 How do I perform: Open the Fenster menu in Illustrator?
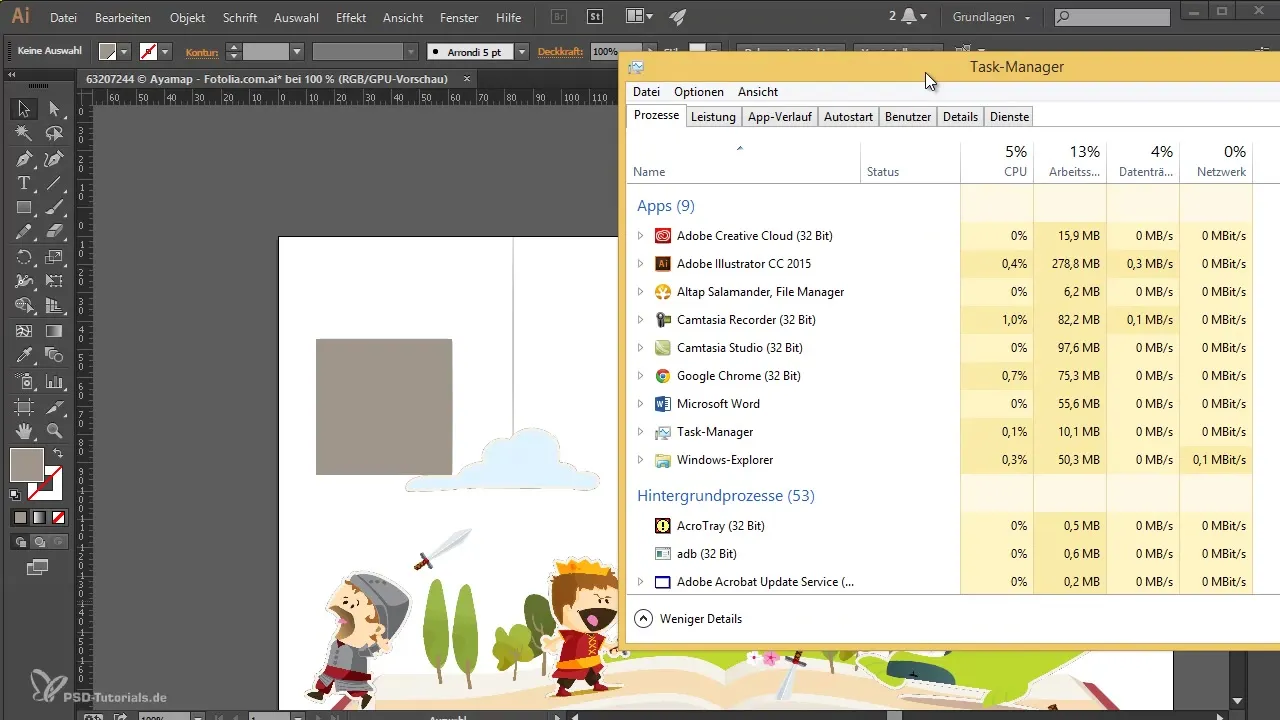pyautogui.click(x=459, y=18)
